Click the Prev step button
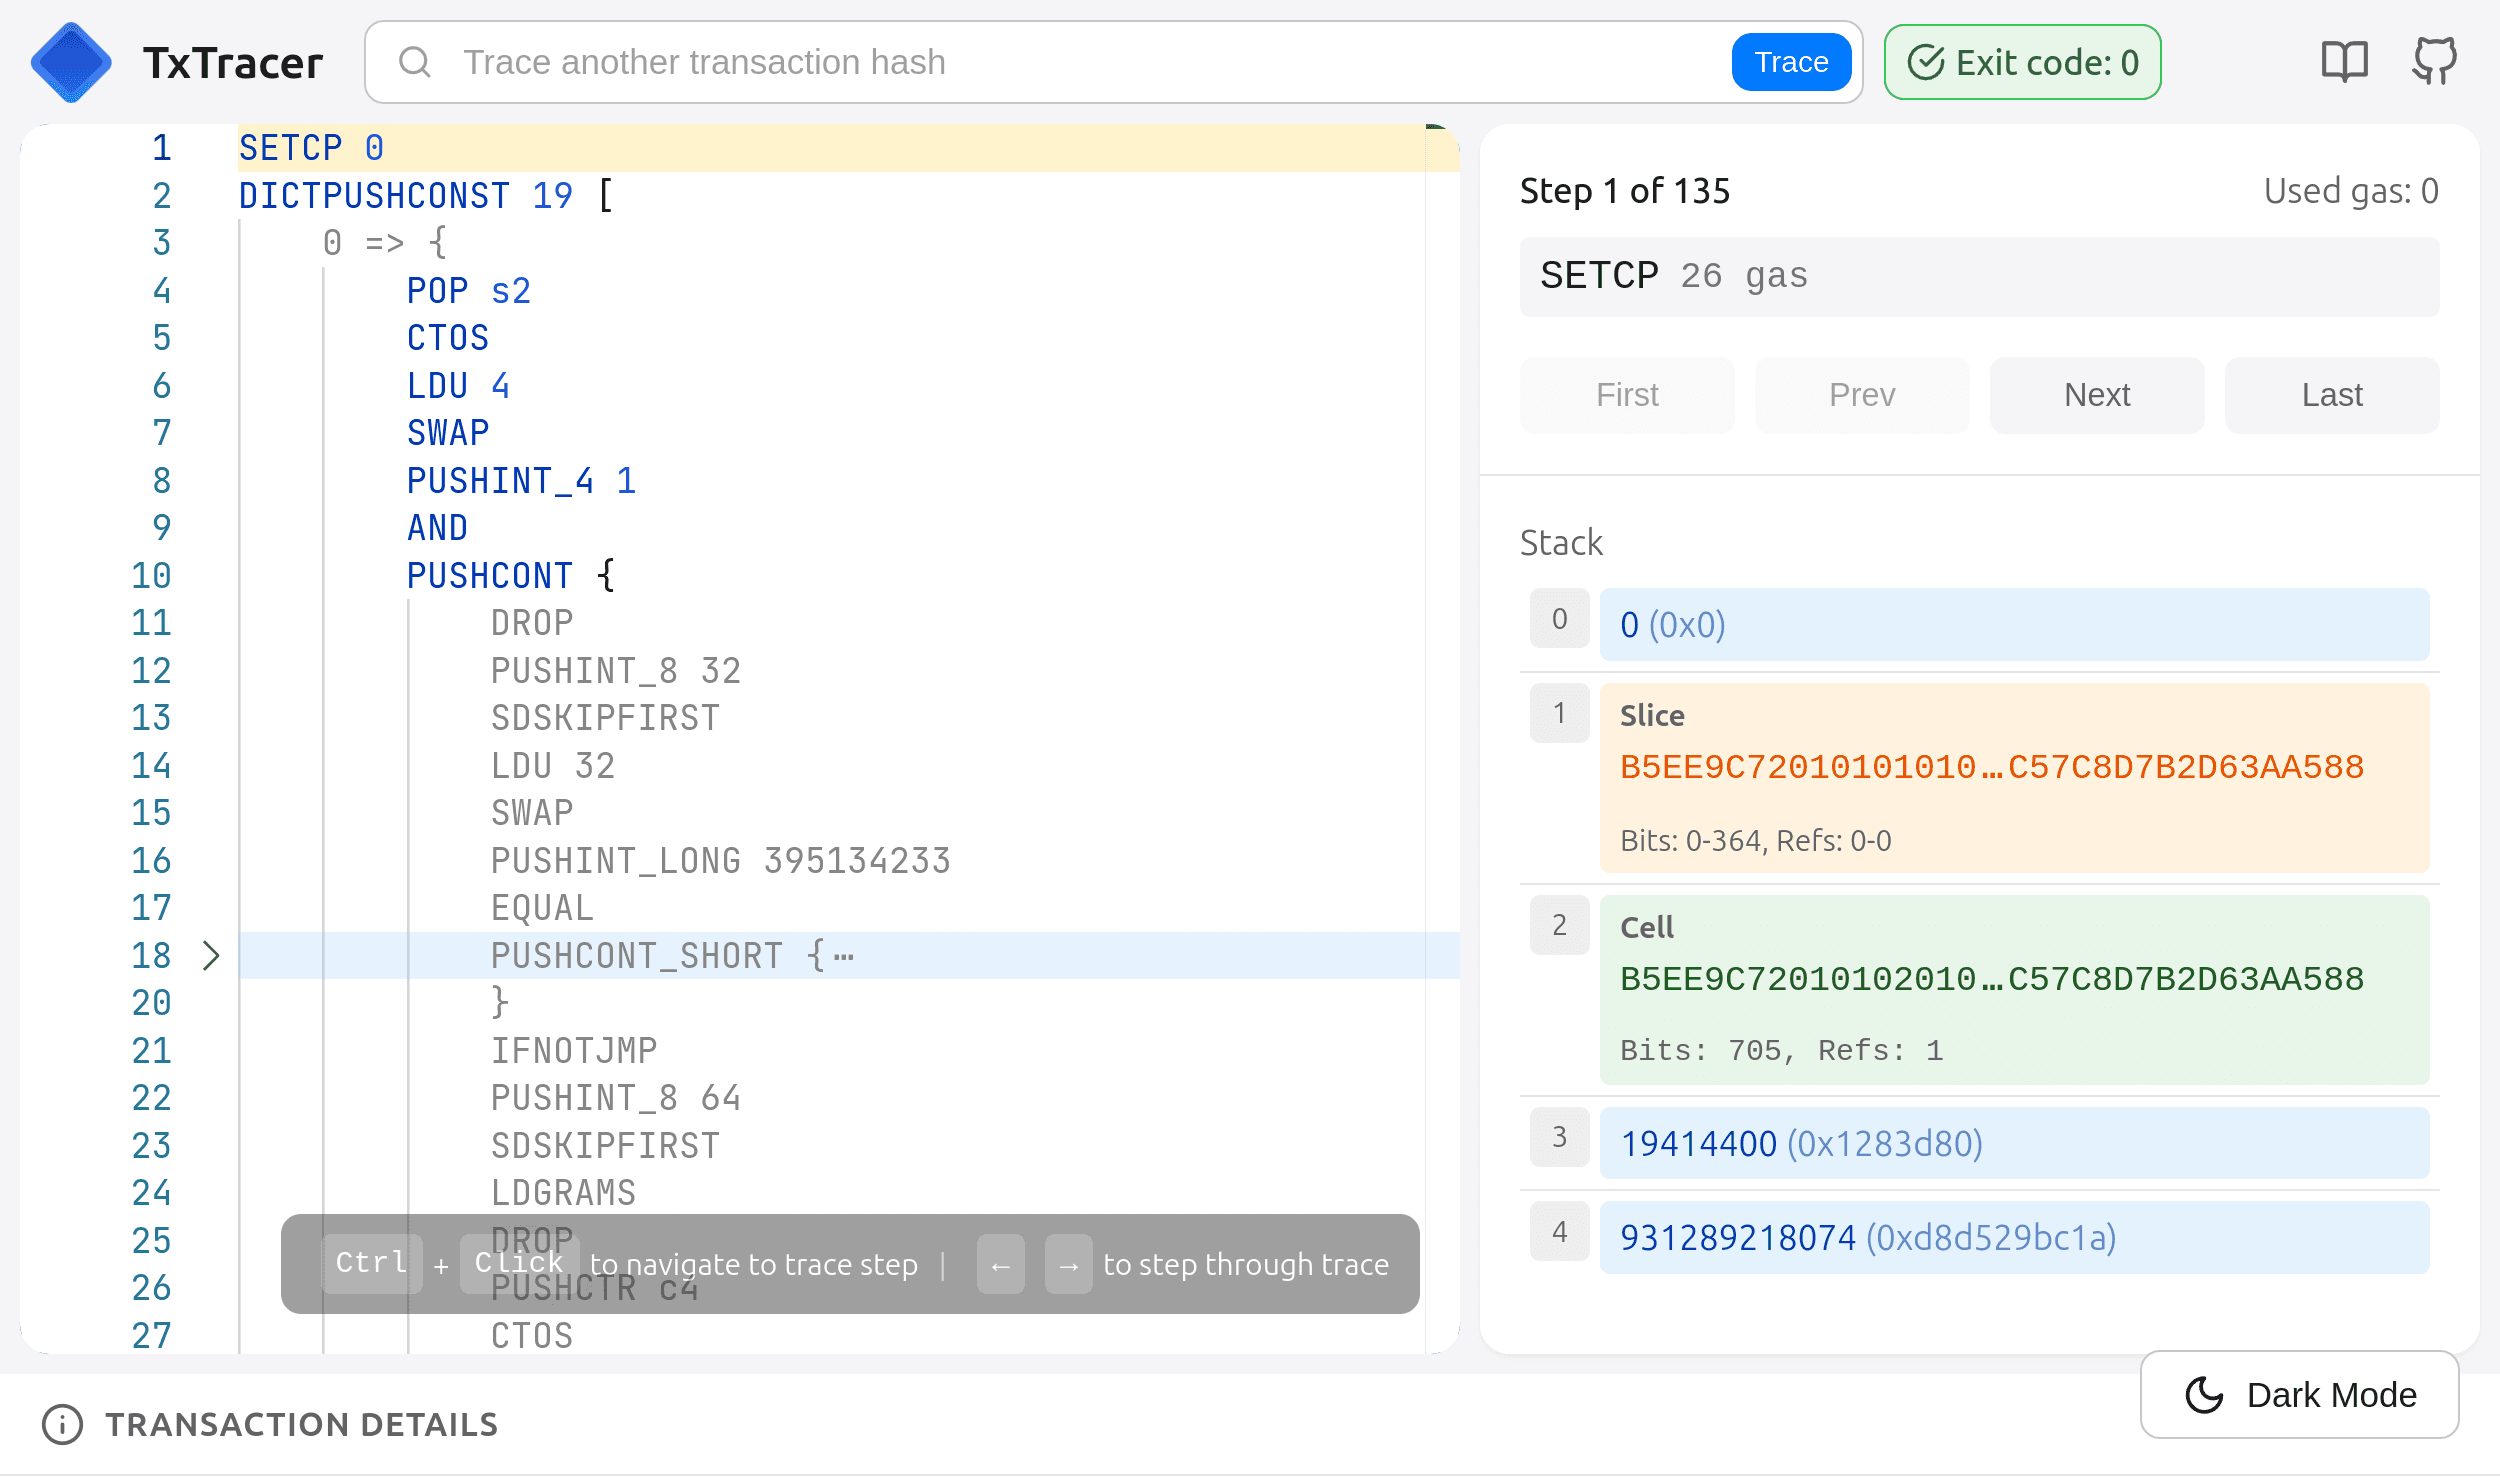 point(1862,395)
